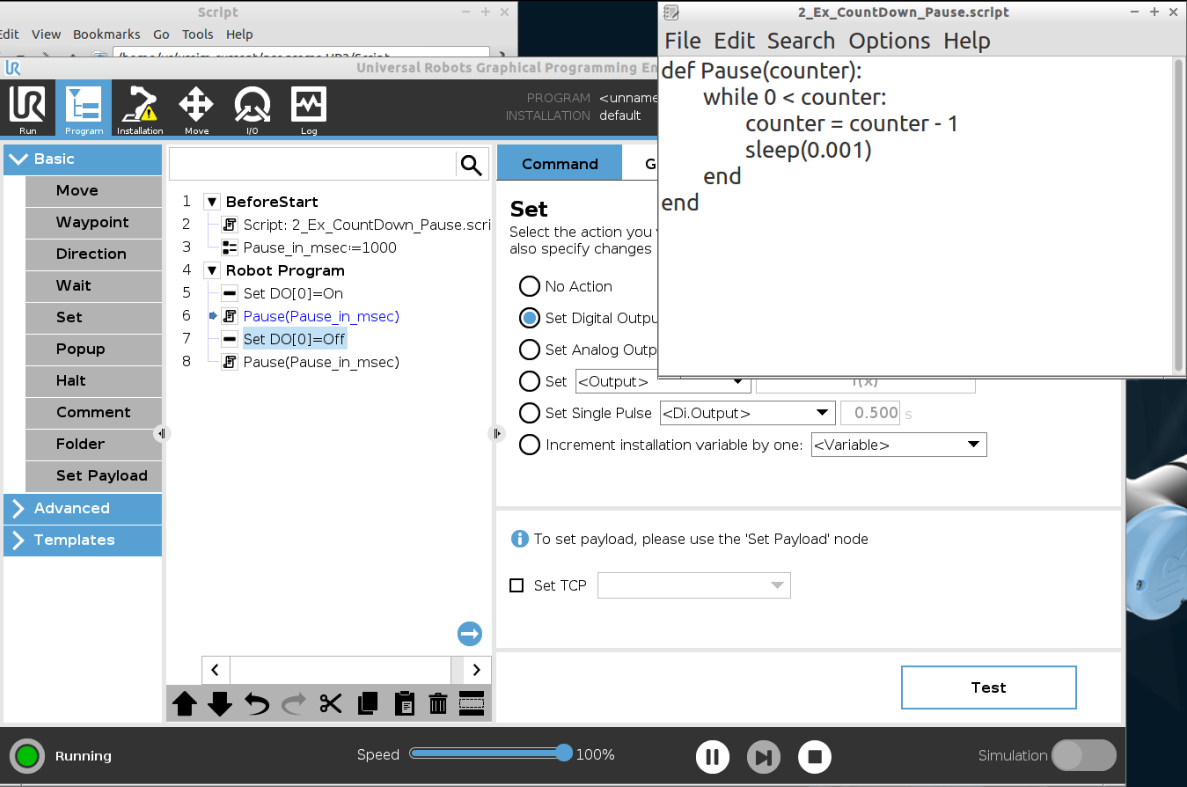Click the program tree search field

coord(312,165)
